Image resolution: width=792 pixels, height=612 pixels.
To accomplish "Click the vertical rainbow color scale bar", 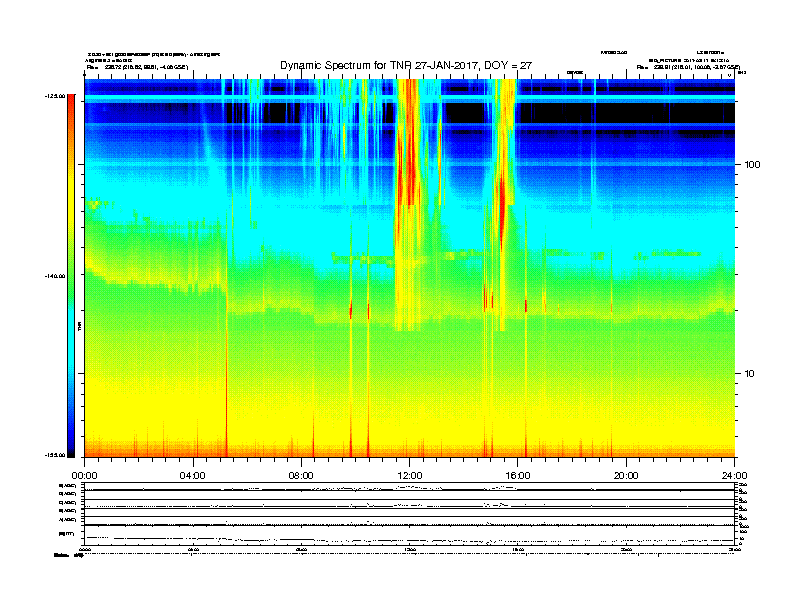I will pyautogui.click(x=71, y=276).
